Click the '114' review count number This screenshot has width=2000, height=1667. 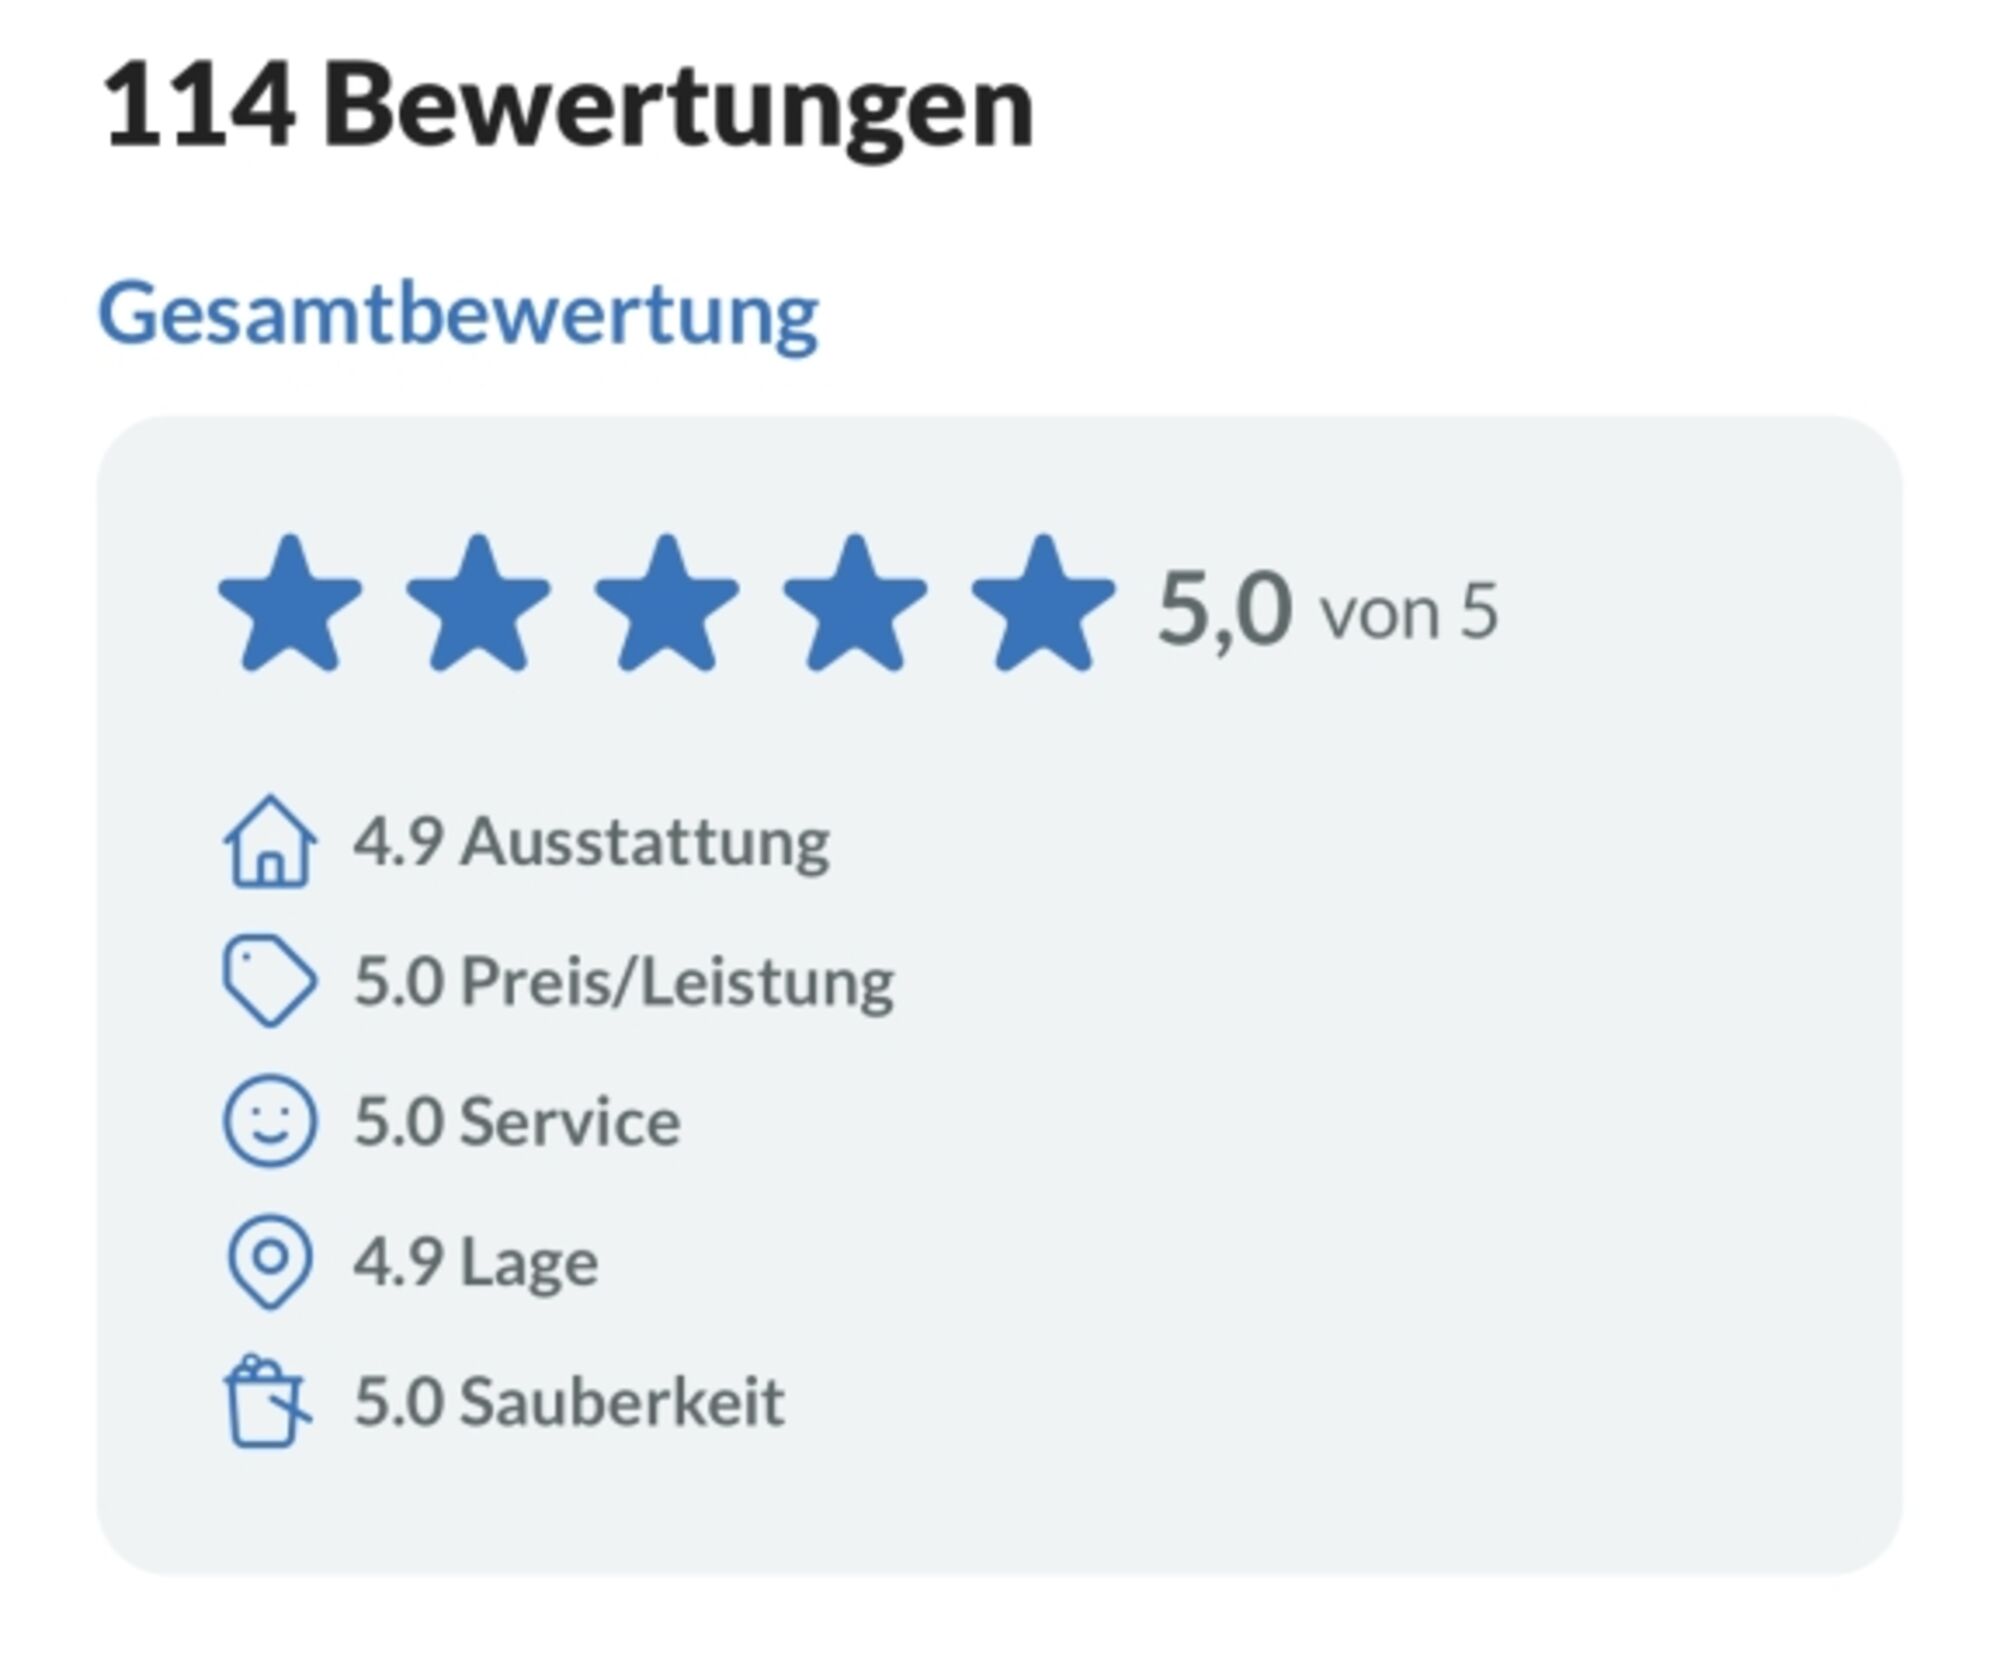[200, 106]
